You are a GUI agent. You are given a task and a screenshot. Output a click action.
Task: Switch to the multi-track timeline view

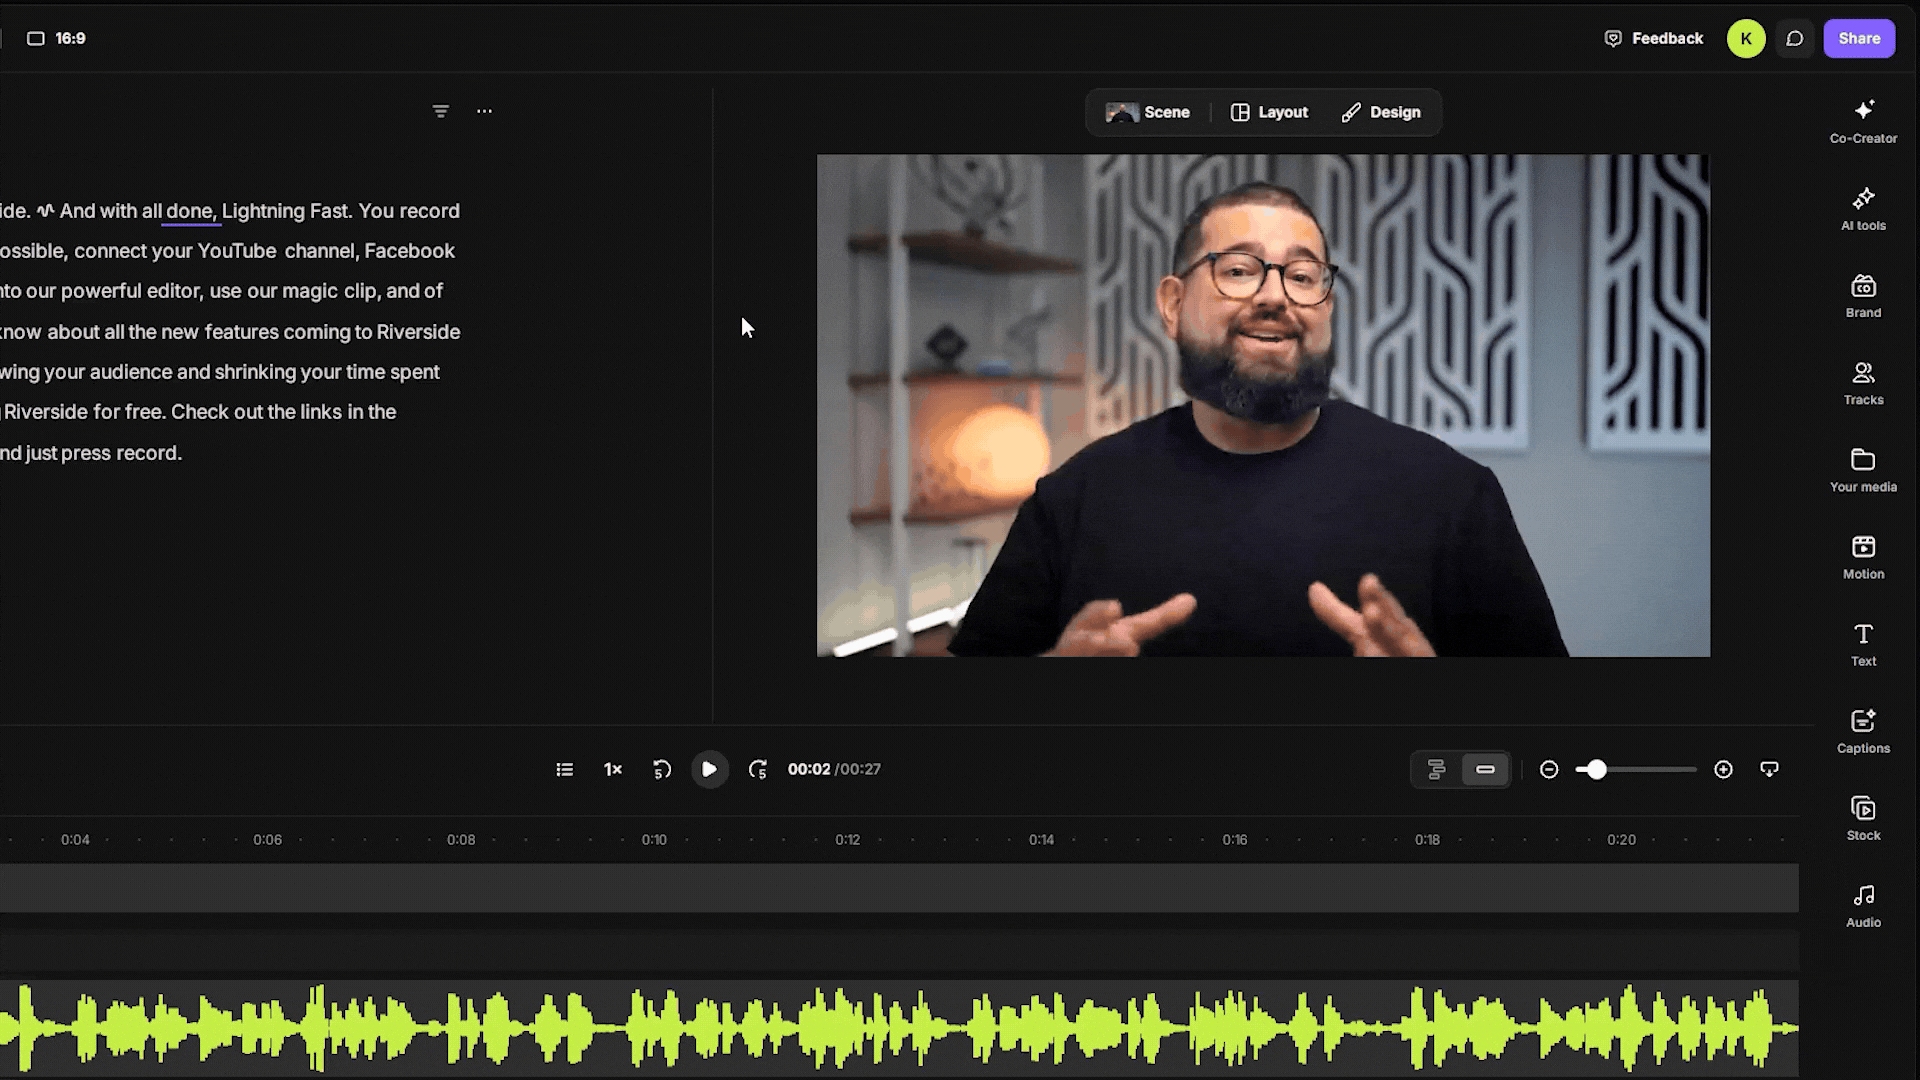click(1436, 769)
